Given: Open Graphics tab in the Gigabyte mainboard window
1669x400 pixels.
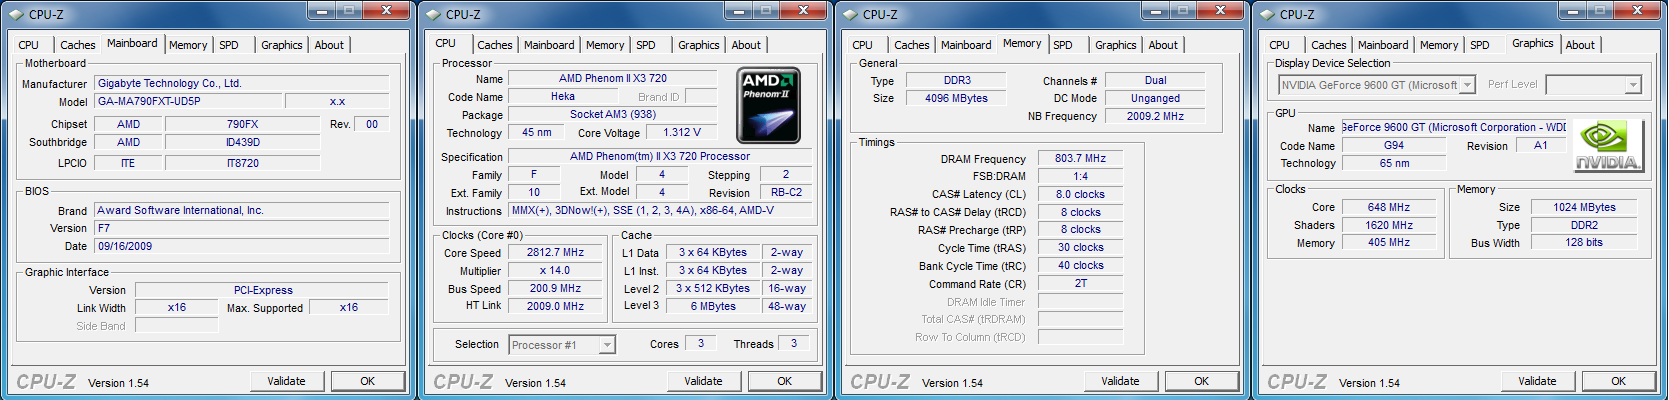Looking at the screenshot, I should 281,45.
